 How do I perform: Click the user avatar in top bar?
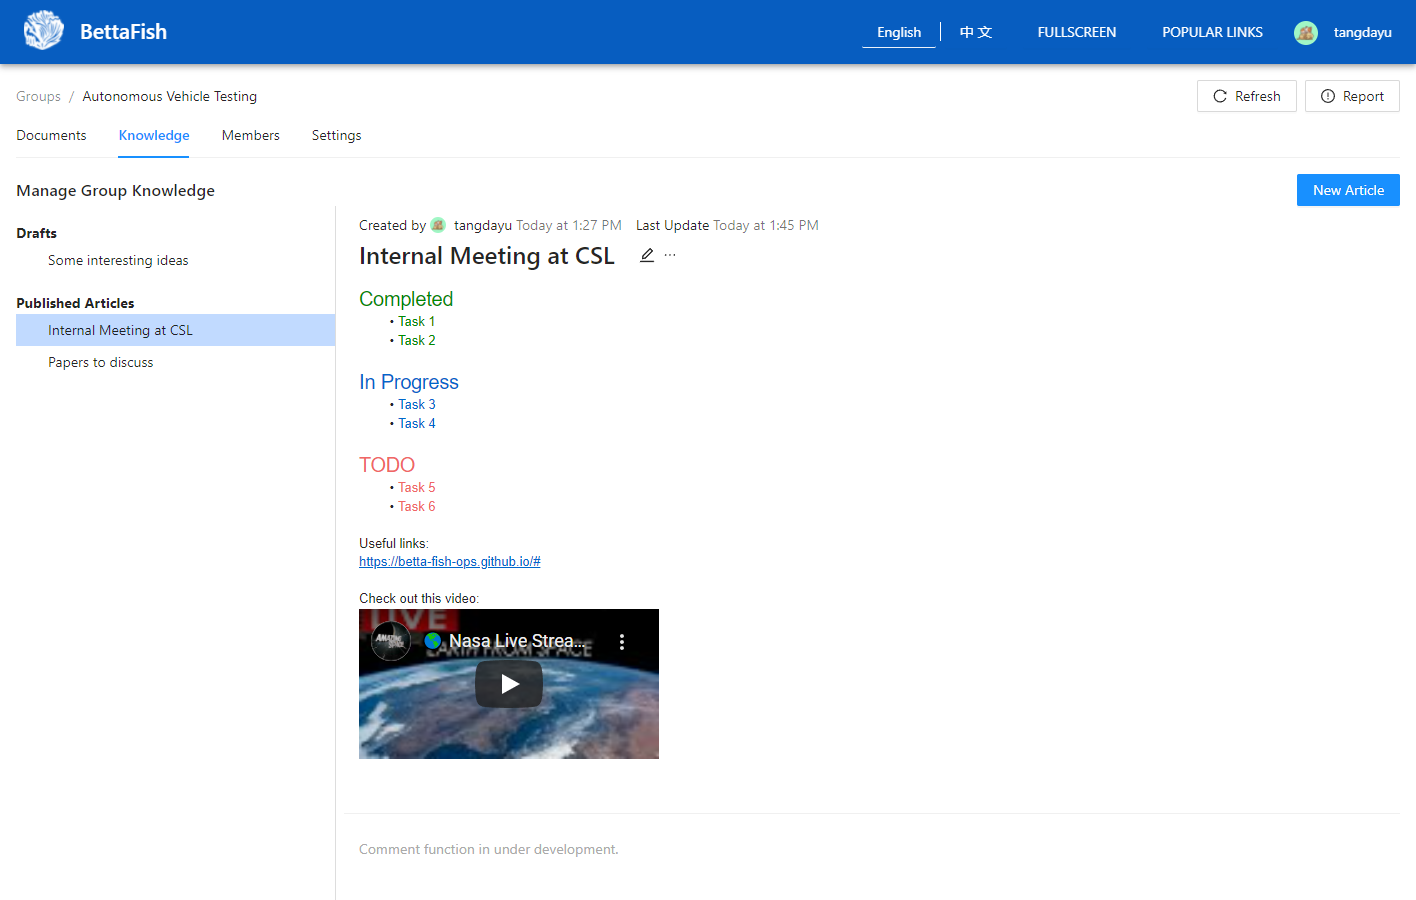[1305, 33]
